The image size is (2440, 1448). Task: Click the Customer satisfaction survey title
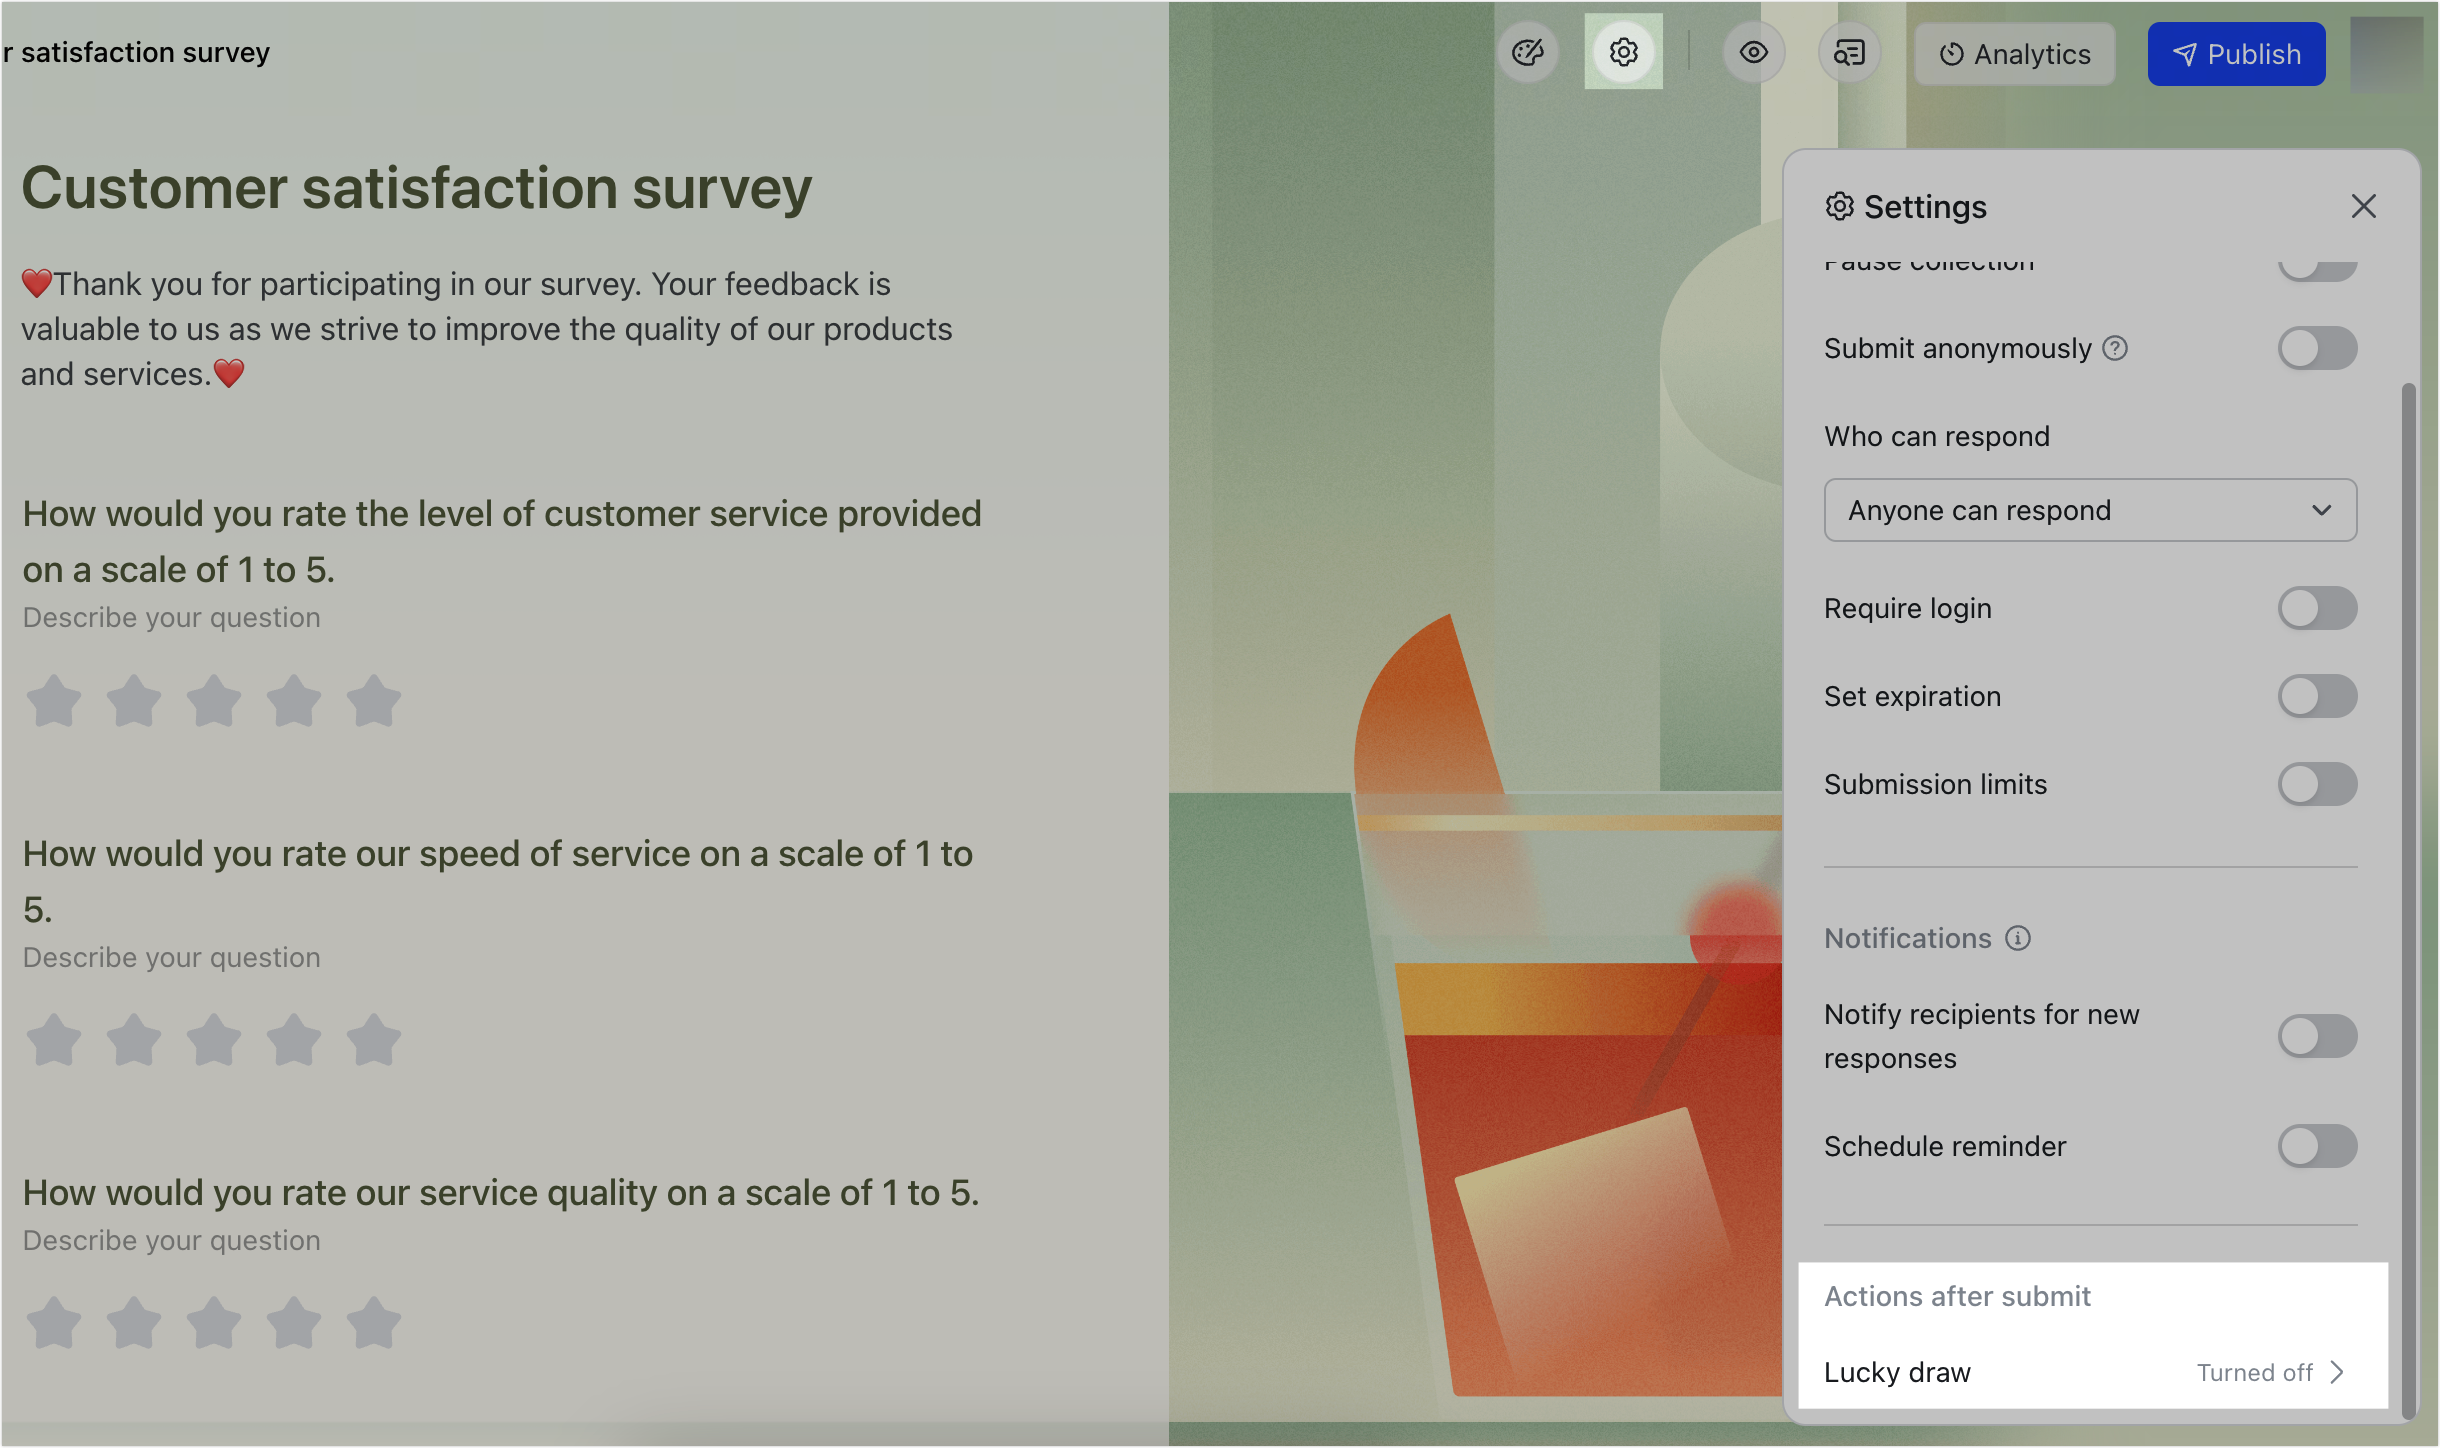(x=416, y=188)
